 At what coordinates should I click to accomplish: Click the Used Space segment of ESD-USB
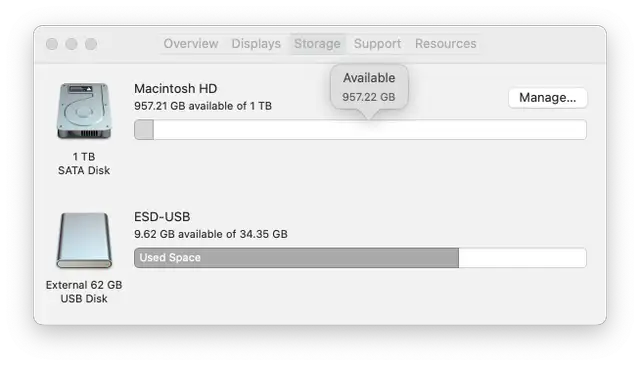[x=296, y=258]
